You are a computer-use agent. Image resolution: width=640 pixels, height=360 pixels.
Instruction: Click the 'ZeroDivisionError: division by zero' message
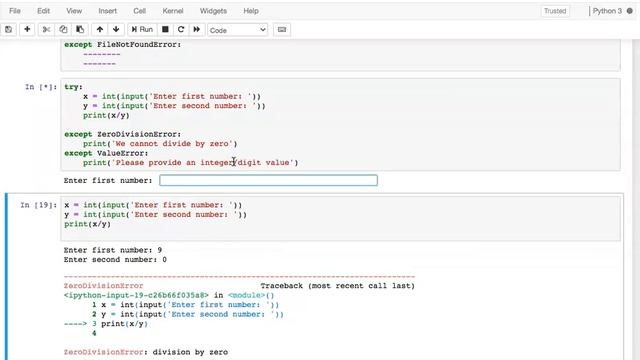coord(146,352)
